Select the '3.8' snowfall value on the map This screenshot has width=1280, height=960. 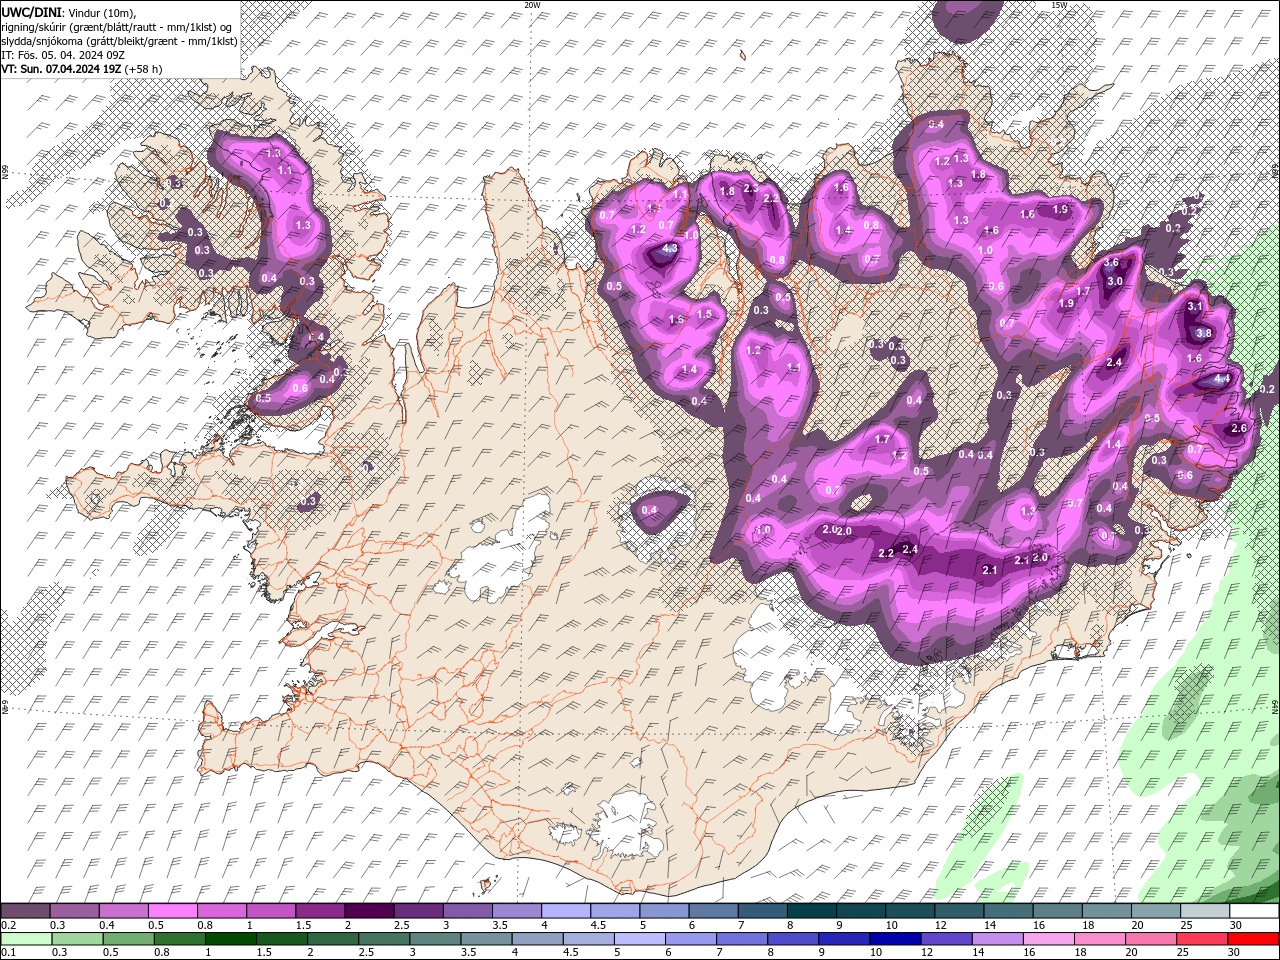click(x=1204, y=334)
